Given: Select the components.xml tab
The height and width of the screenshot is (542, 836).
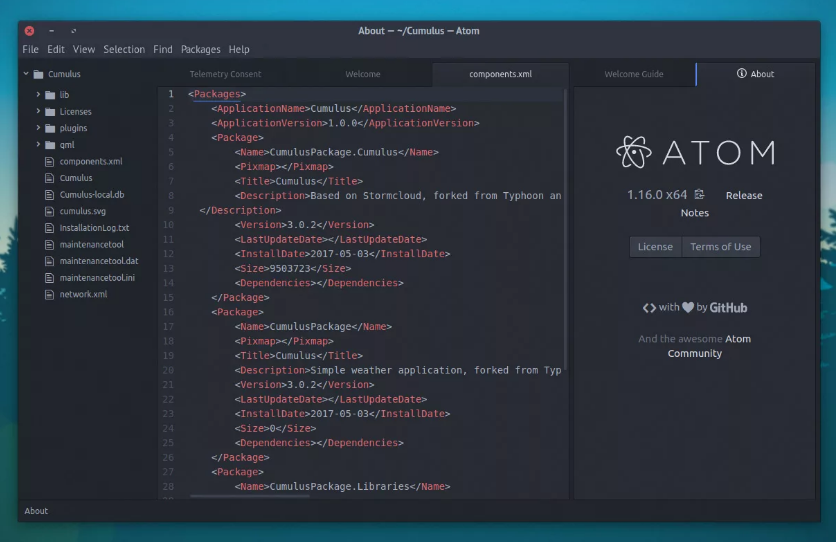Looking at the screenshot, I should pyautogui.click(x=500, y=74).
